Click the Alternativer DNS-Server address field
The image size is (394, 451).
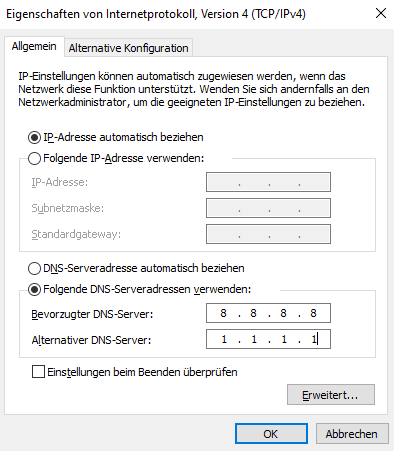(x=268, y=339)
